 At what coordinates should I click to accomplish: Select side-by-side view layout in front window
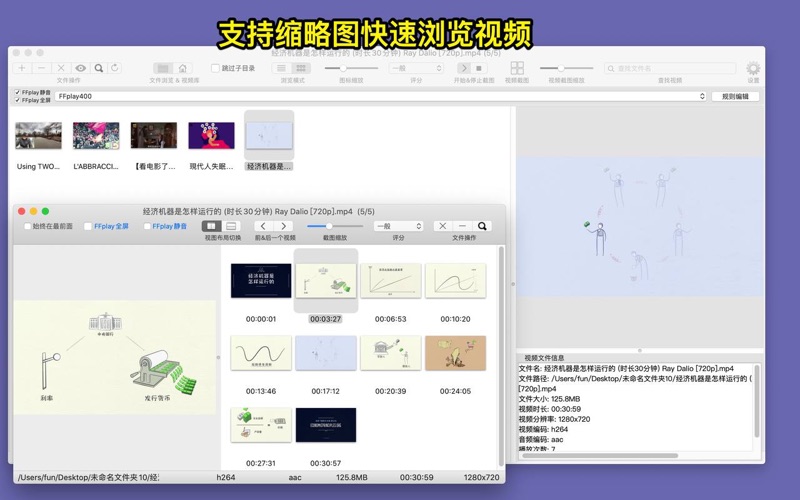tap(212, 226)
